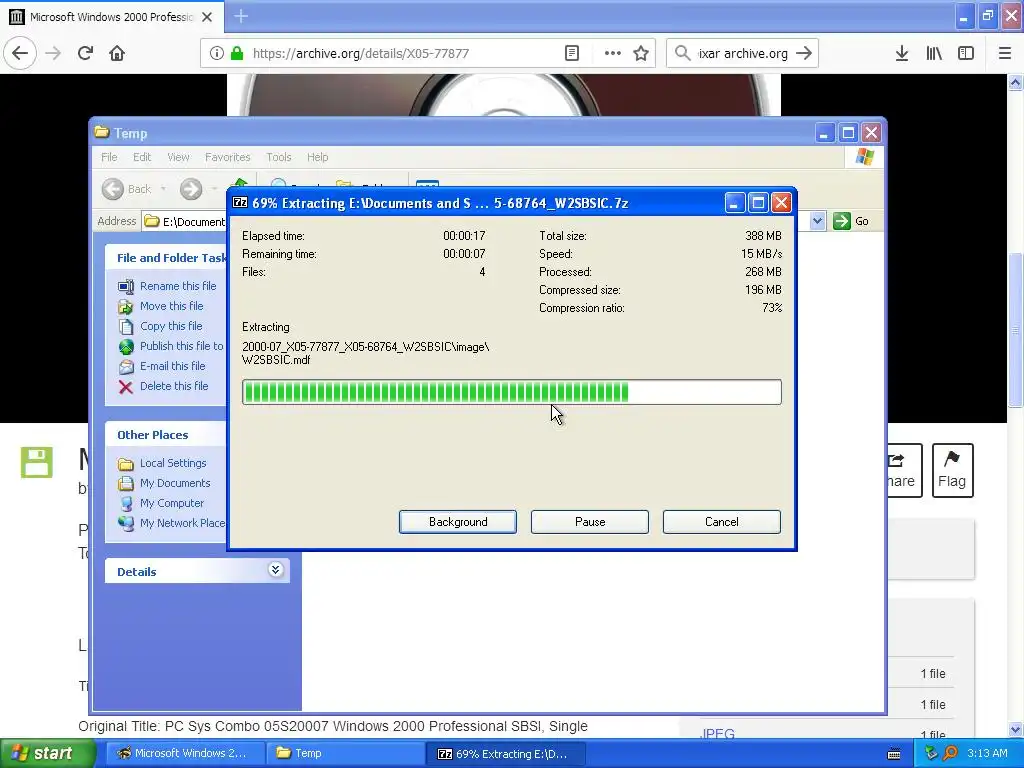Toggle Firefox sidebar view
1024x768 pixels.
click(x=965, y=54)
